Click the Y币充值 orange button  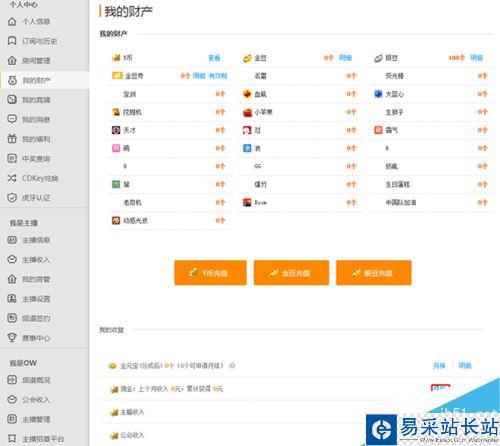point(210,273)
